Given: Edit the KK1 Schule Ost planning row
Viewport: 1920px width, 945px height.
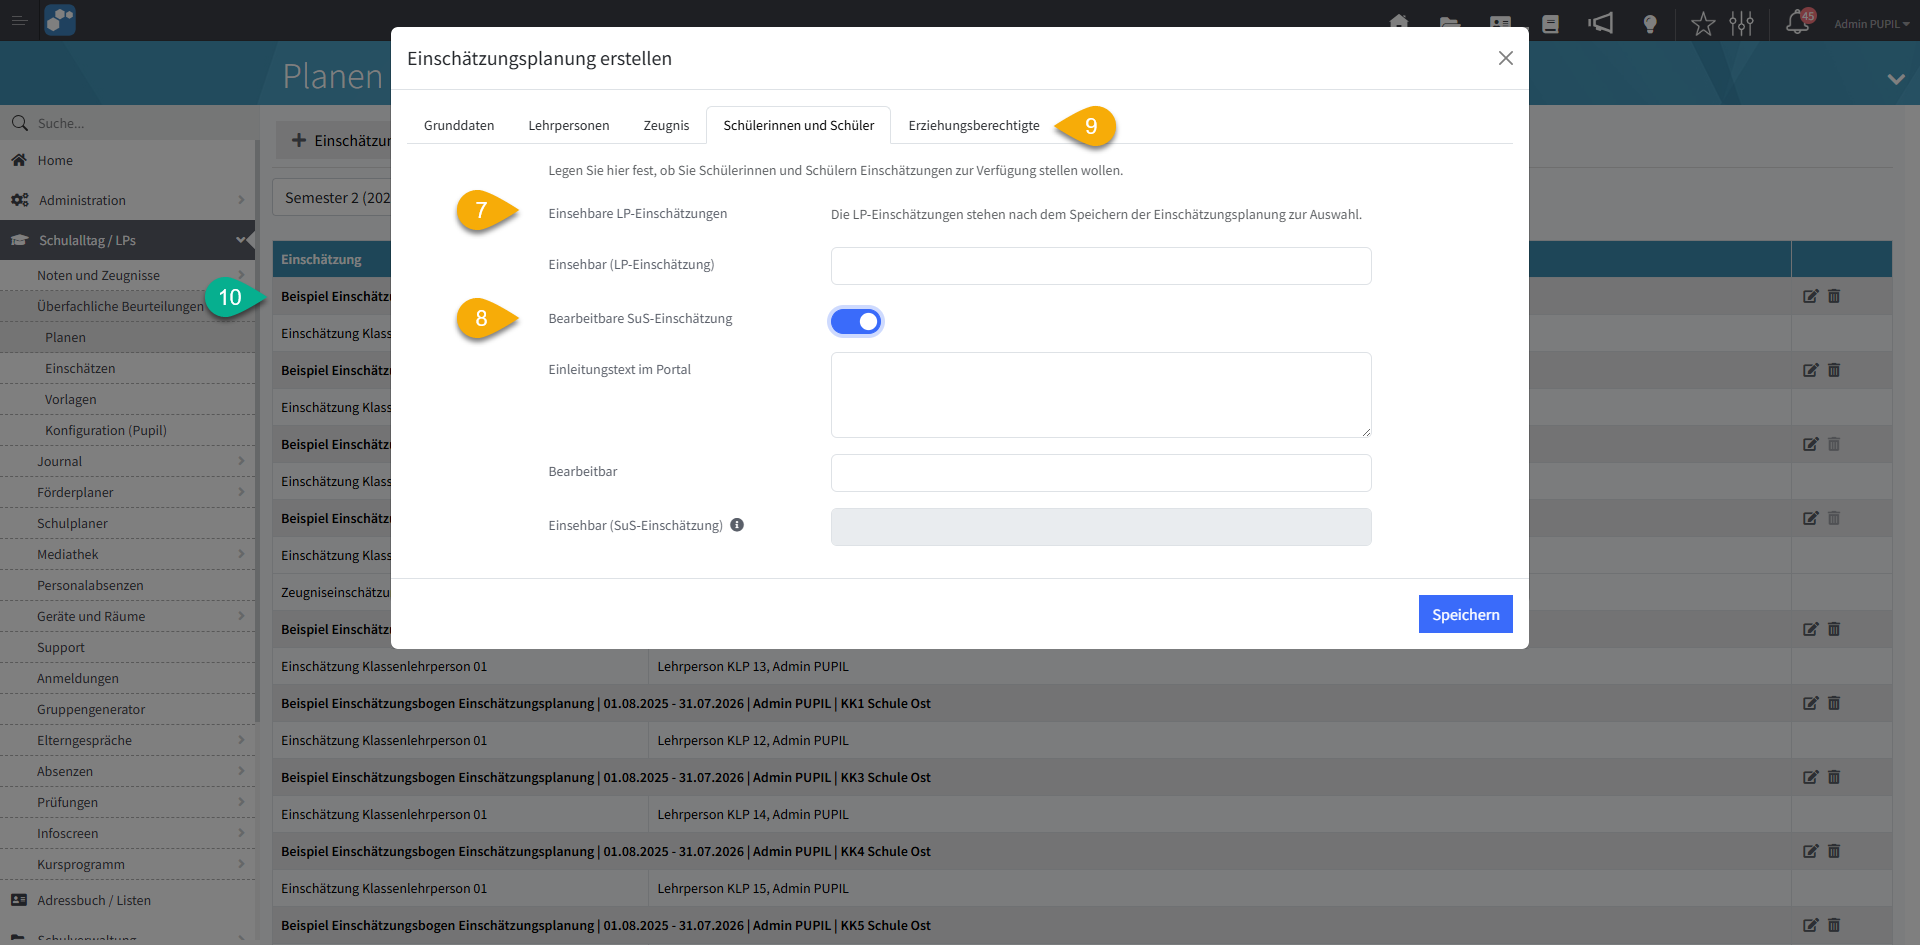Looking at the screenshot, I should coord(1811,703).
